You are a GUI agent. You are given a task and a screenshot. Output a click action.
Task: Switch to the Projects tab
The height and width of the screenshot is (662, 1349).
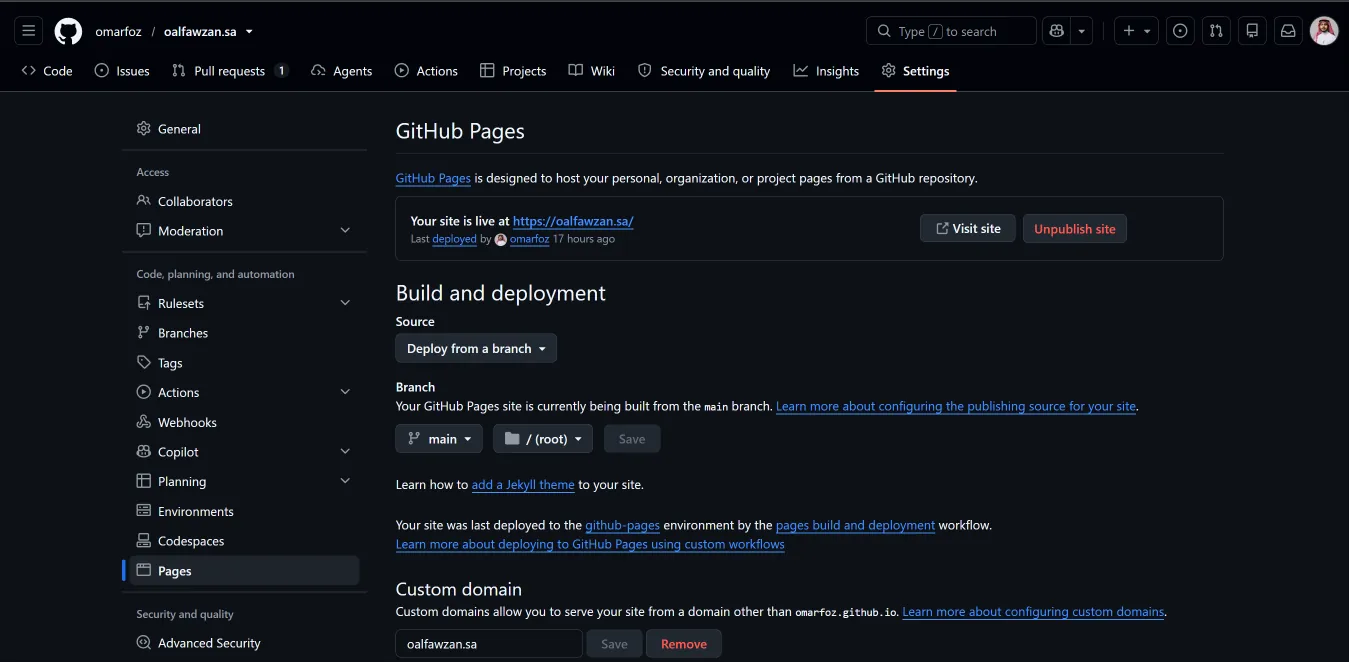(x=513, y=71)
